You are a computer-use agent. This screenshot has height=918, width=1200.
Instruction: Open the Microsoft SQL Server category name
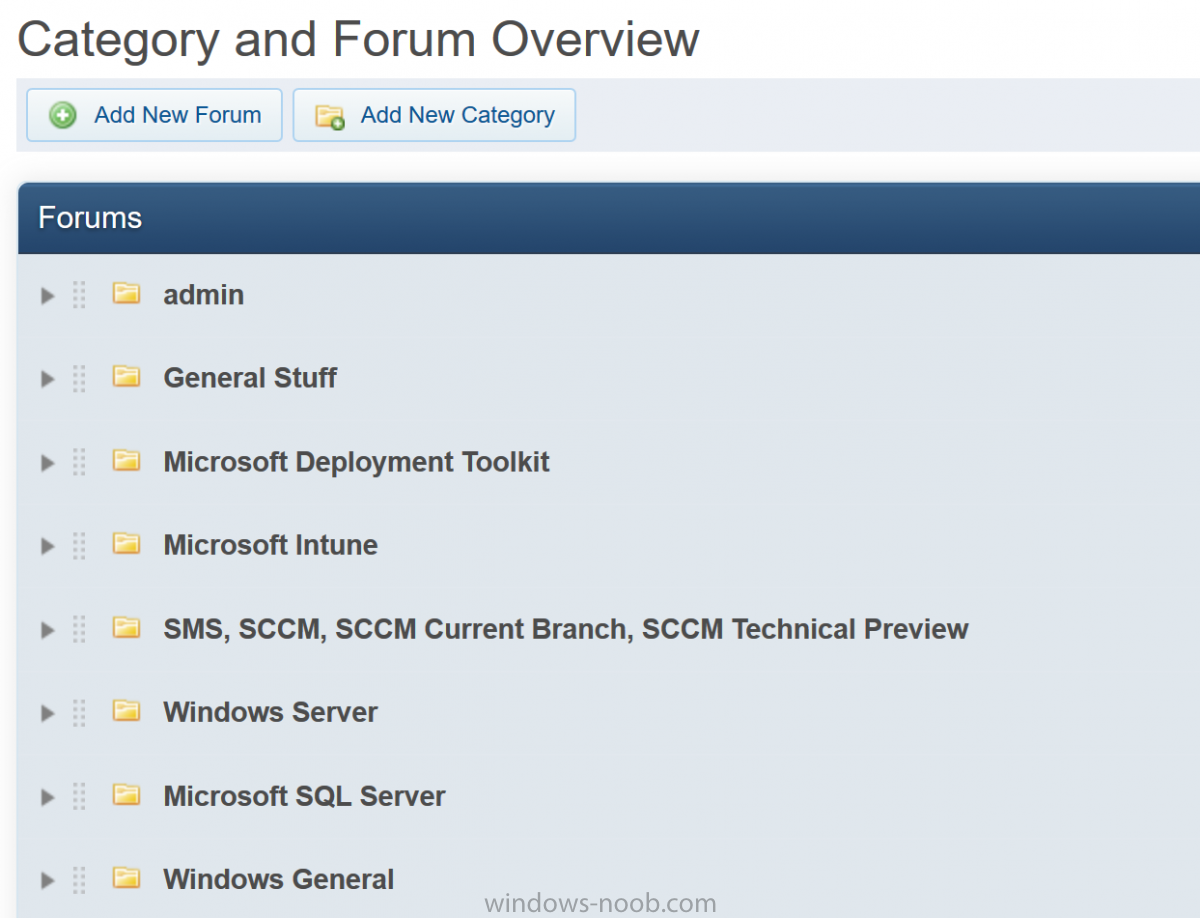coord(305,796)
